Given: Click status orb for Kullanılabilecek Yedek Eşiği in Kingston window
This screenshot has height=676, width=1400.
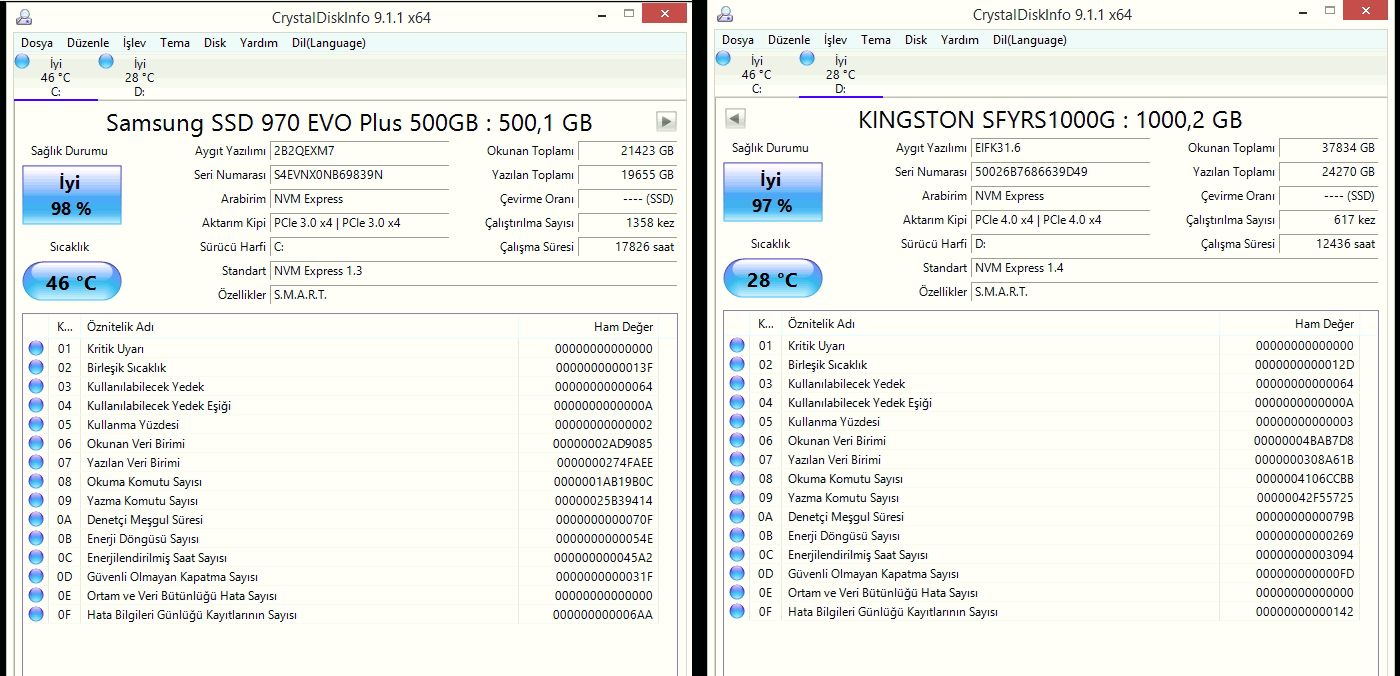Looking at the screenshot, I should (x=737, y=403).
